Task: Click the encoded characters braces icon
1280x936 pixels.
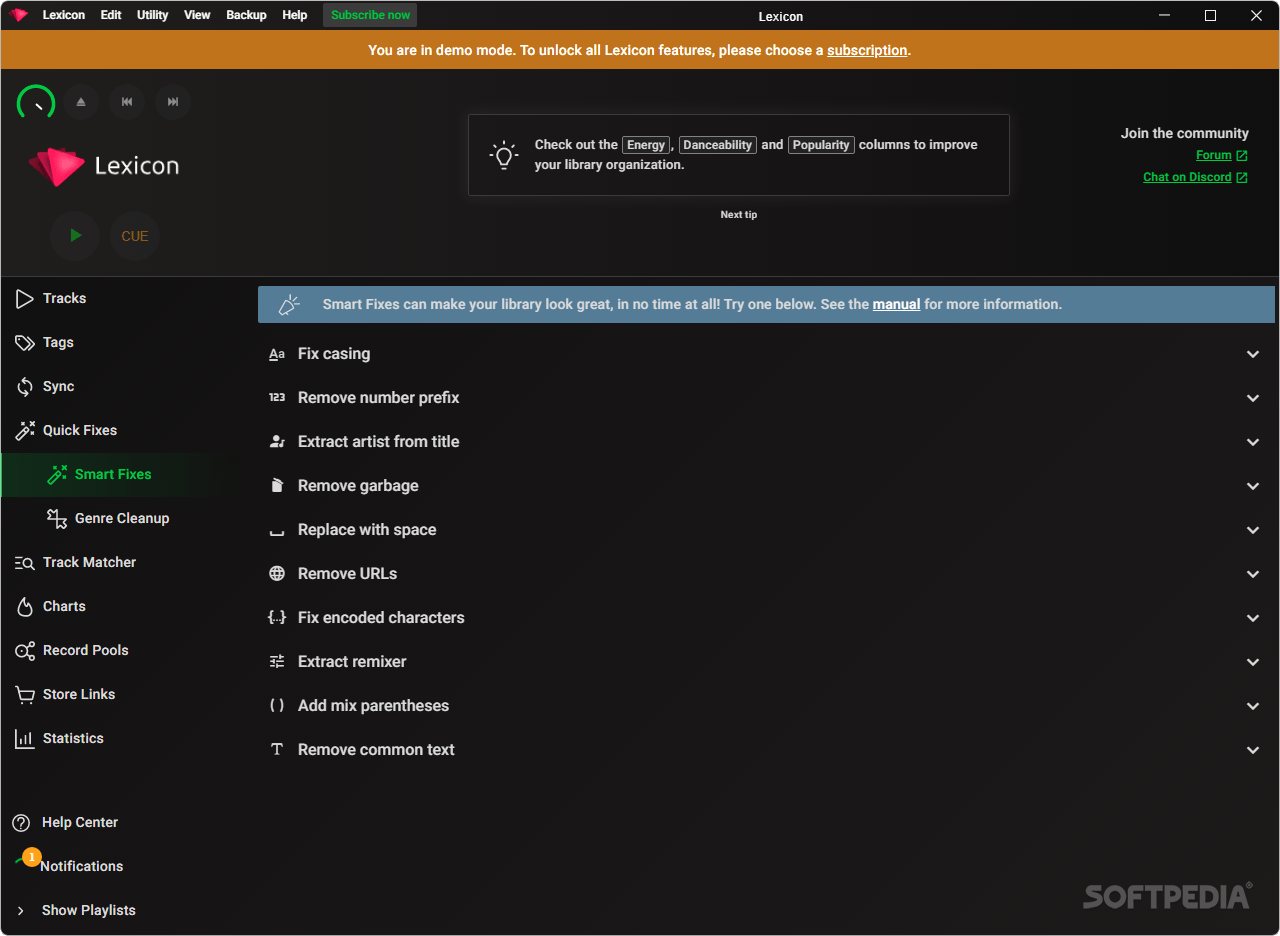Action: [x=277, y=618]
